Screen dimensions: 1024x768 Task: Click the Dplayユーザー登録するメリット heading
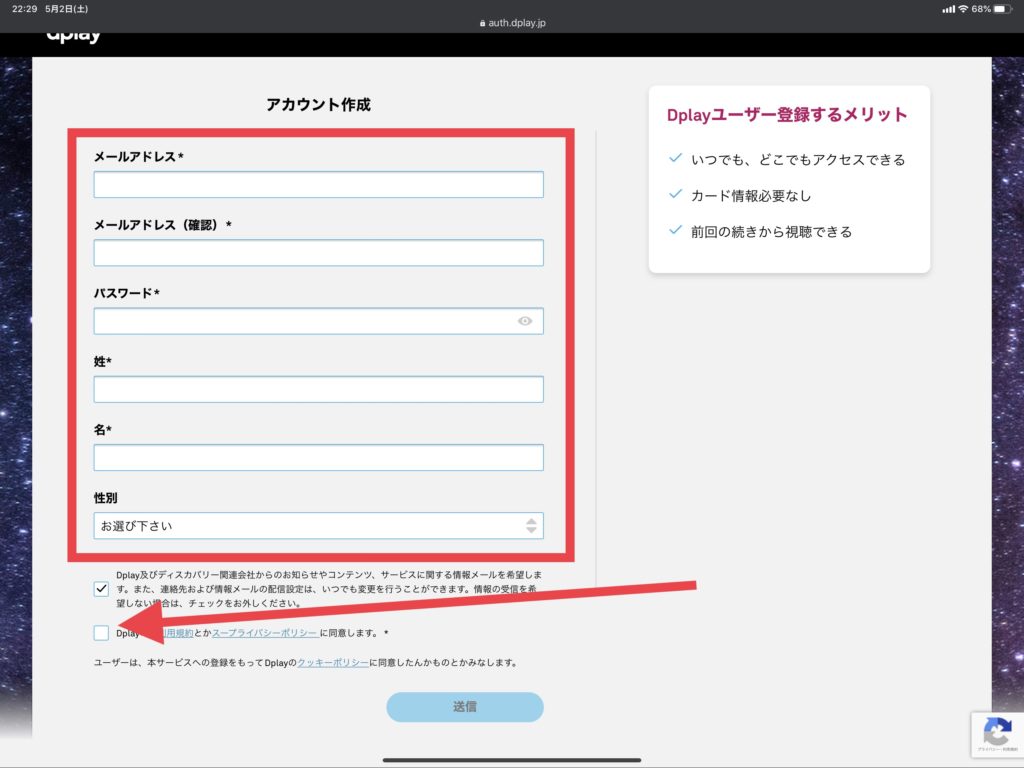(x=787, y=115)
